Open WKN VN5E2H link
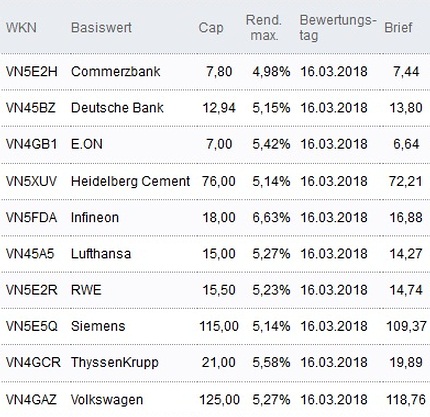Screen dimensions: 430x417 point(32,71)
